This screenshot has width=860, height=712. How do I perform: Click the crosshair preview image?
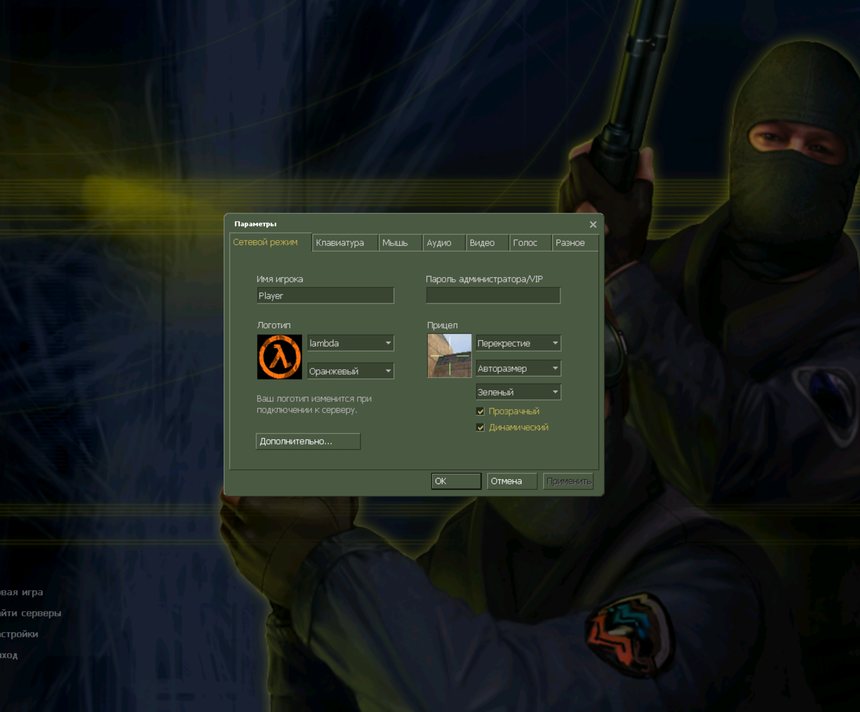[449, 355]
